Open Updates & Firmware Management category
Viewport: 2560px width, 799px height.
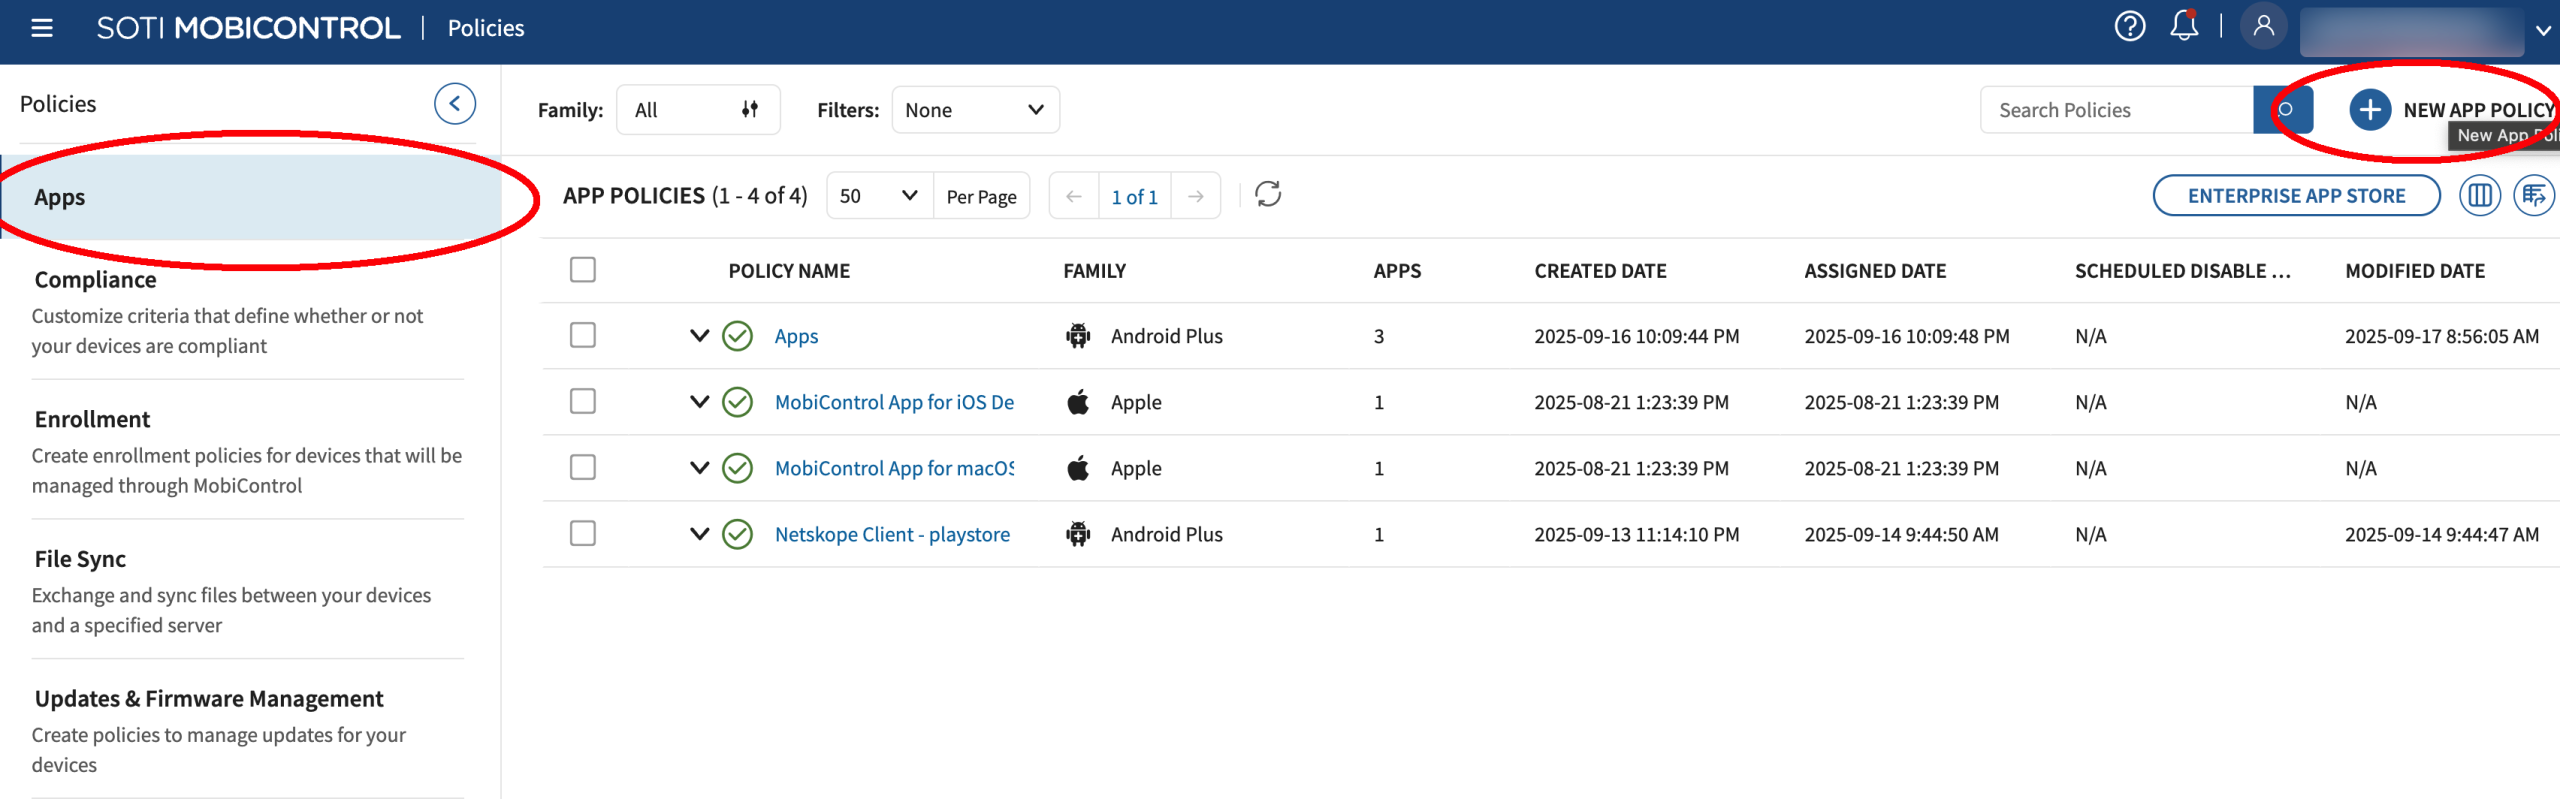(x=248, y=730)
